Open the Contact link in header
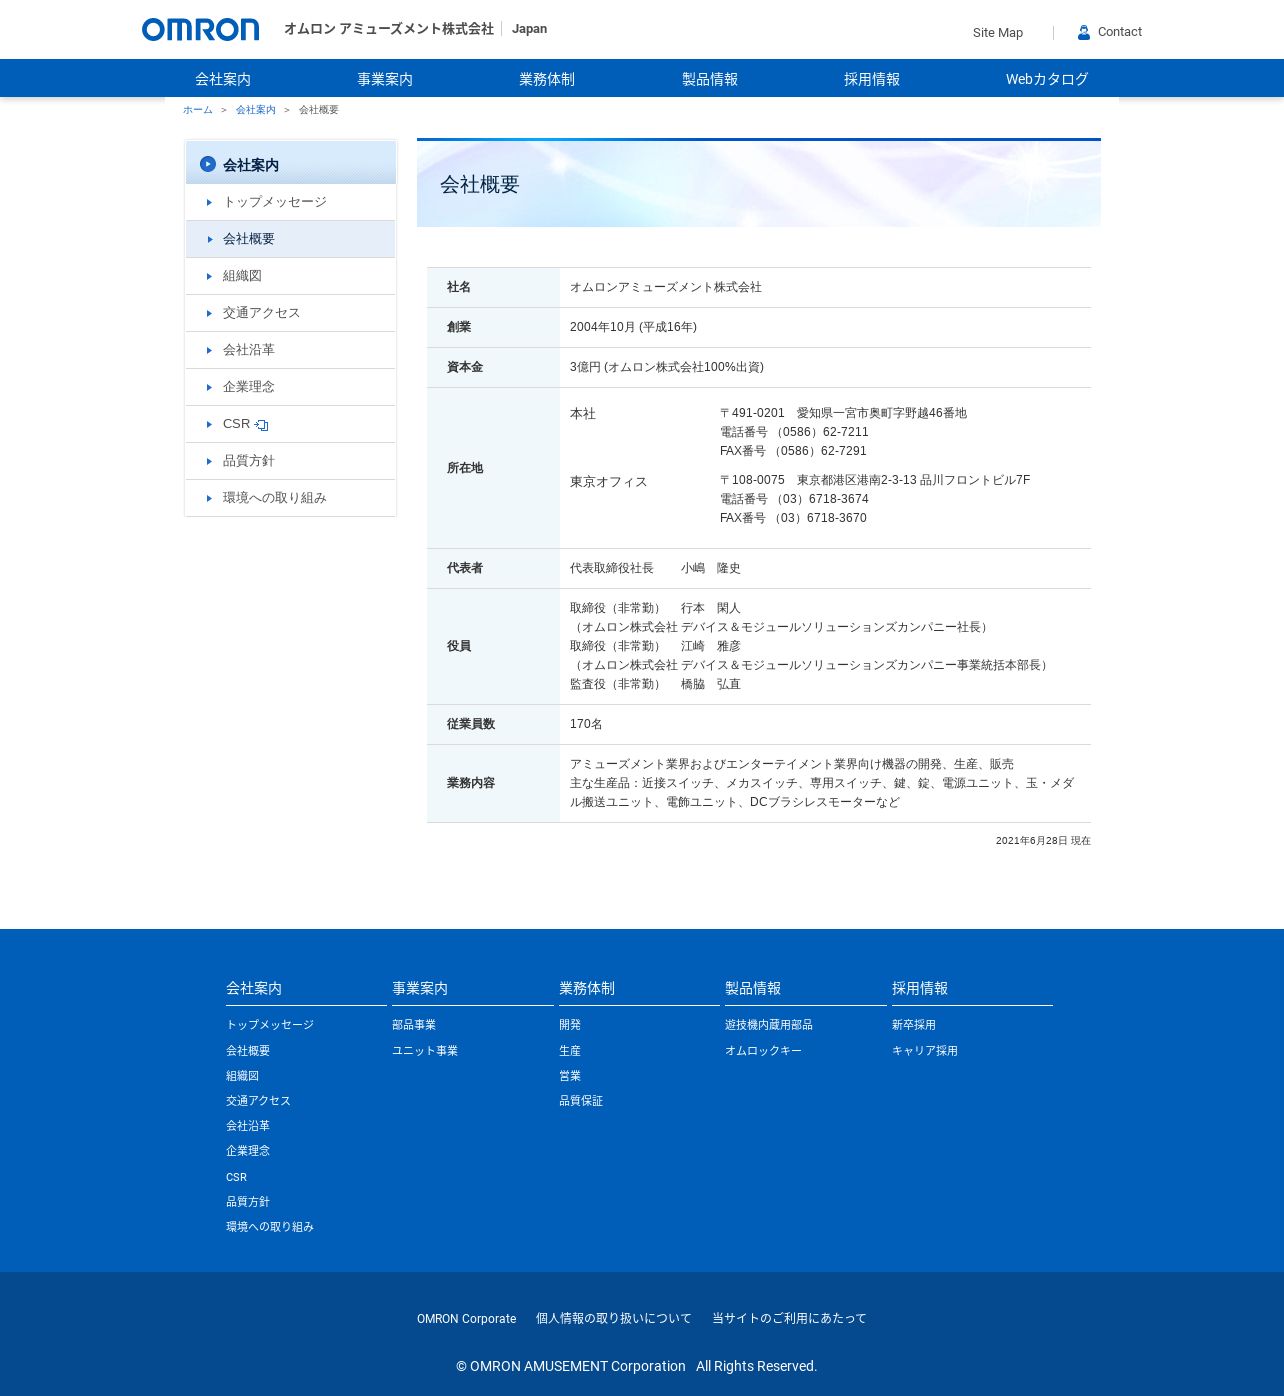The width and height of the screenshot is (1284, 1396). [x=1120, y=32]
